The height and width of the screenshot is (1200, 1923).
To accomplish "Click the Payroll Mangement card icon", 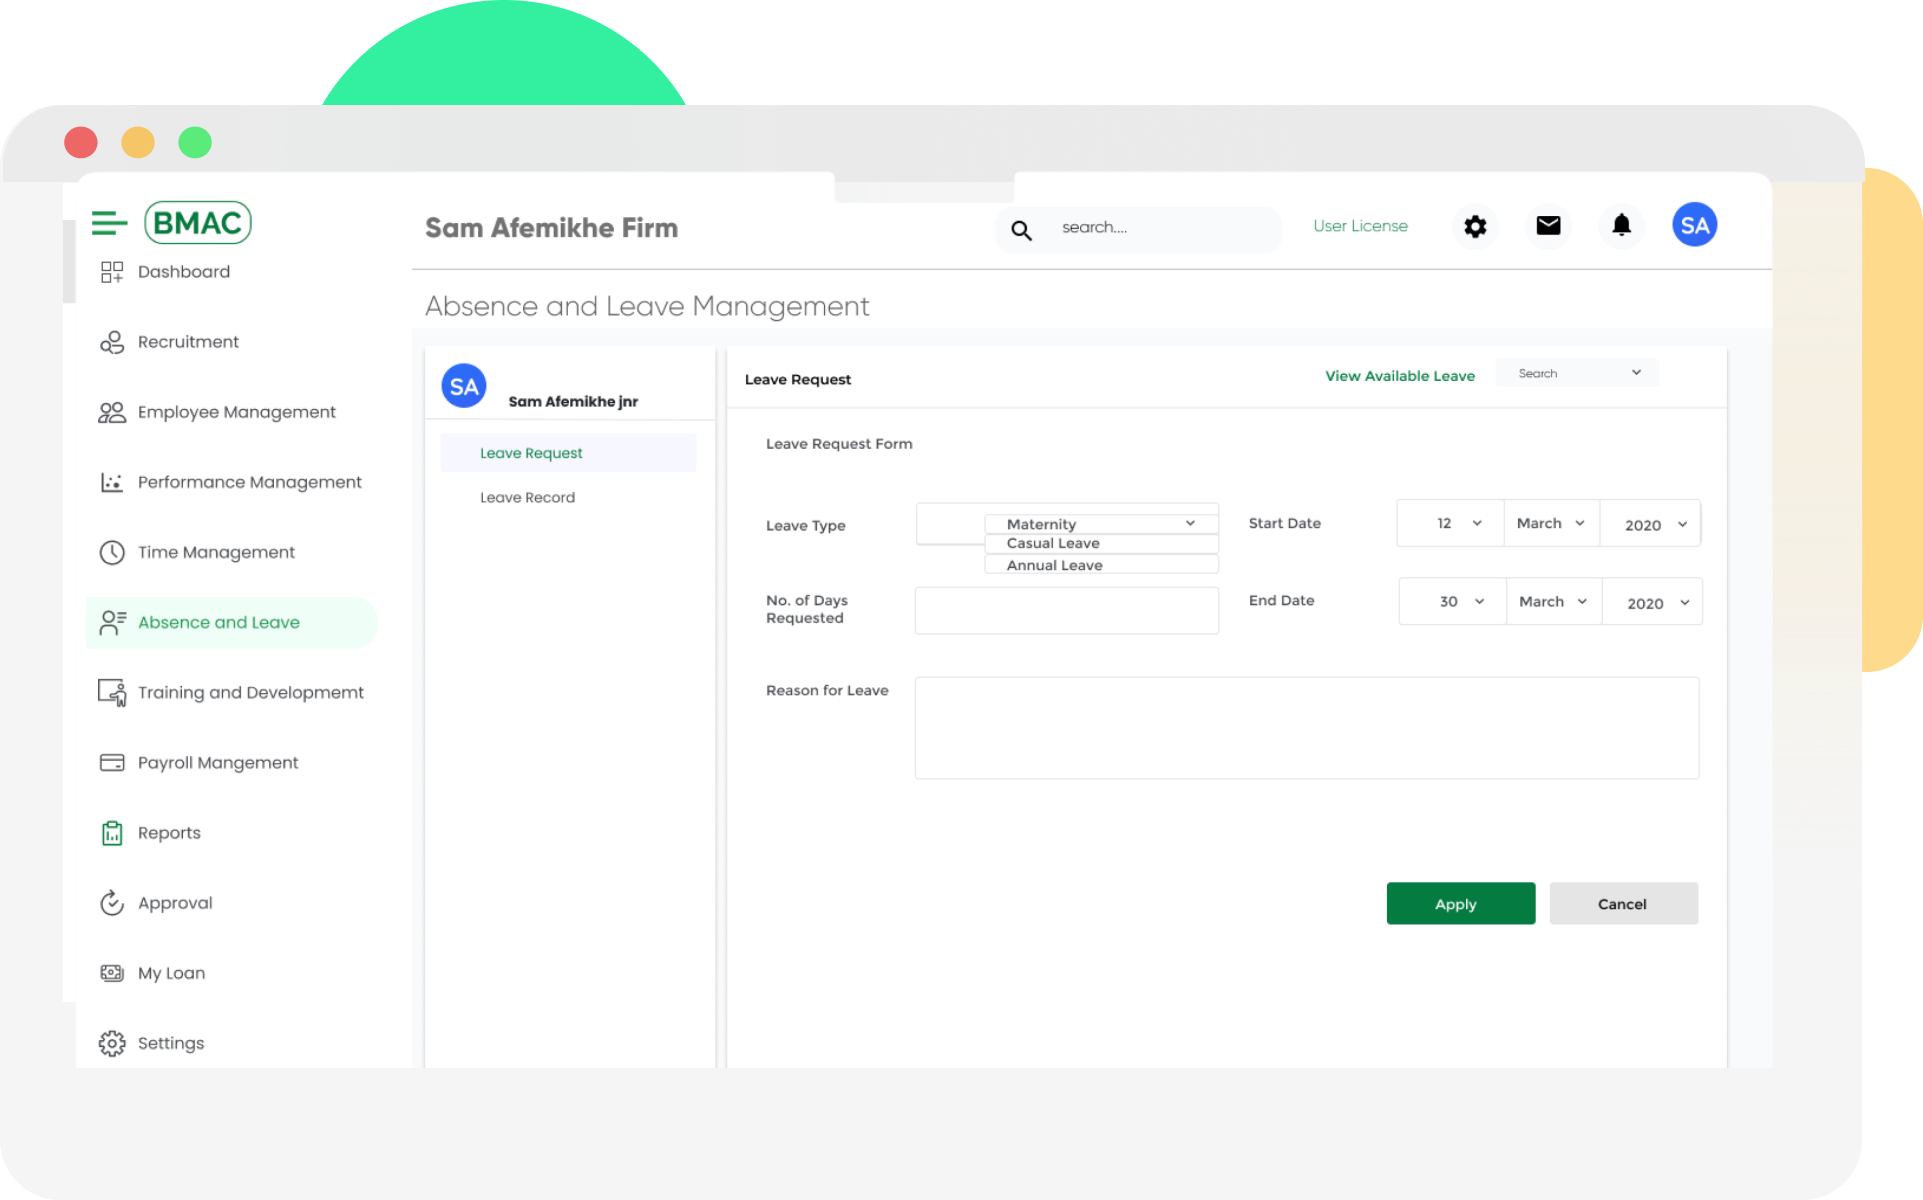I will pos(112,763).
